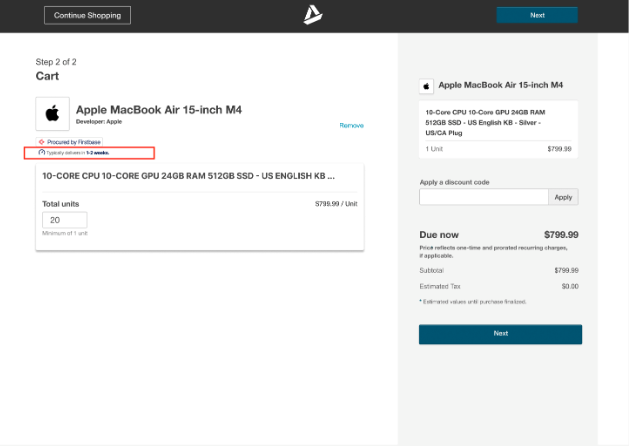Click the Apple MacBook Air title in summary panel
The width and height of the screenshot is (630, 447).
tap(500, 86)
